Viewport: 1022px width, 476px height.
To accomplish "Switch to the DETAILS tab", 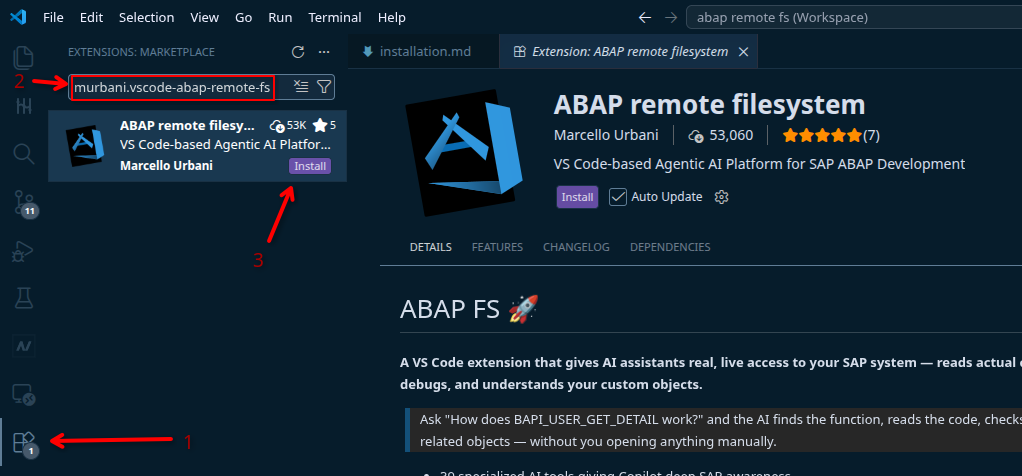I will click(x=430, y=247).
